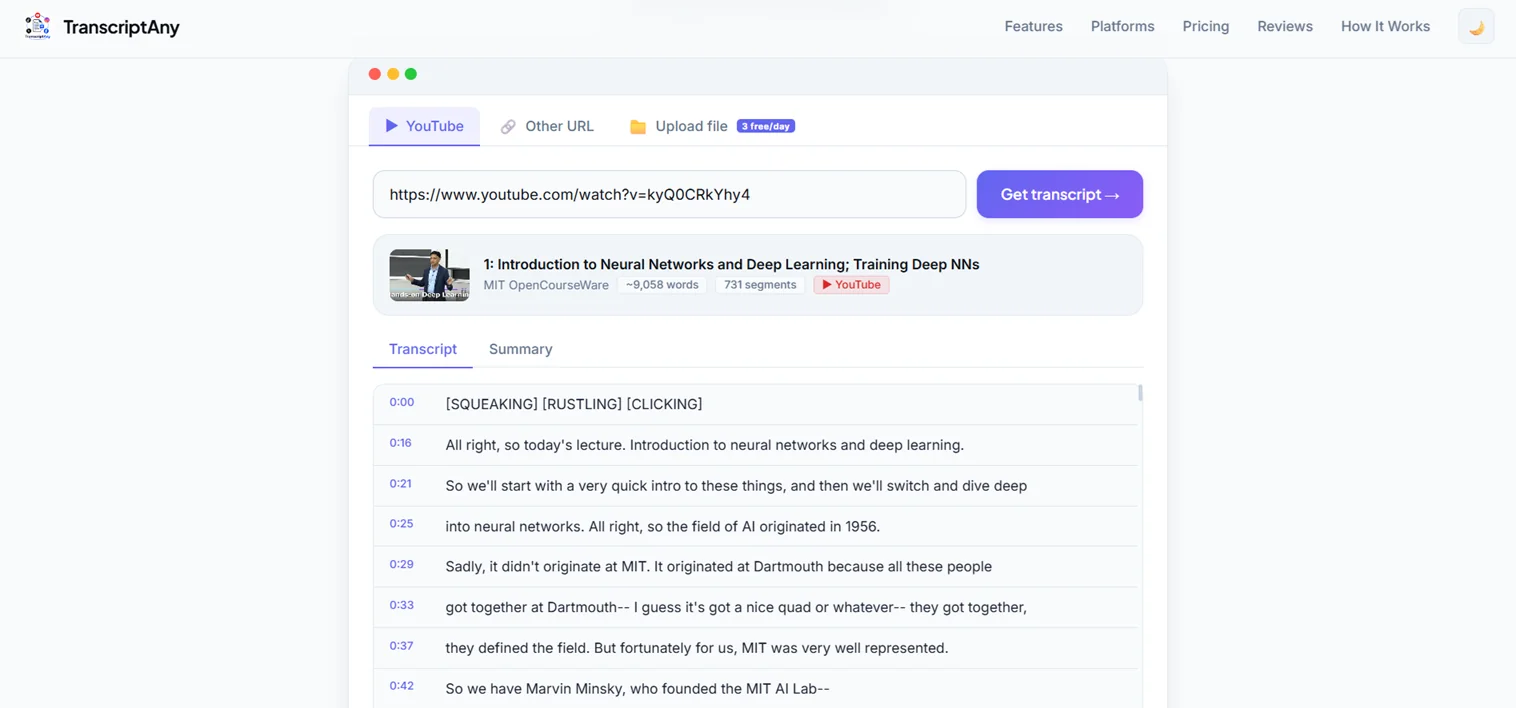Click the TranscriptAny logo icon
Viewport: 1516px width, 708px height.
coord(37,26)
